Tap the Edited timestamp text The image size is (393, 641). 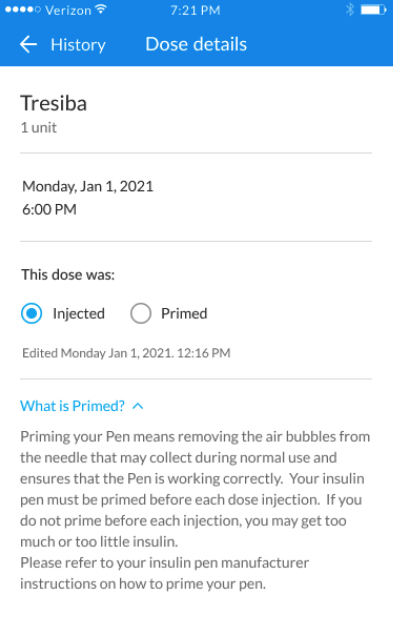tap(126, 353)
